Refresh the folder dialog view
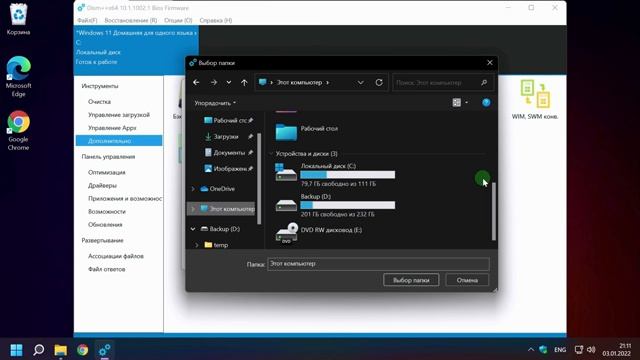 [379, 82]
